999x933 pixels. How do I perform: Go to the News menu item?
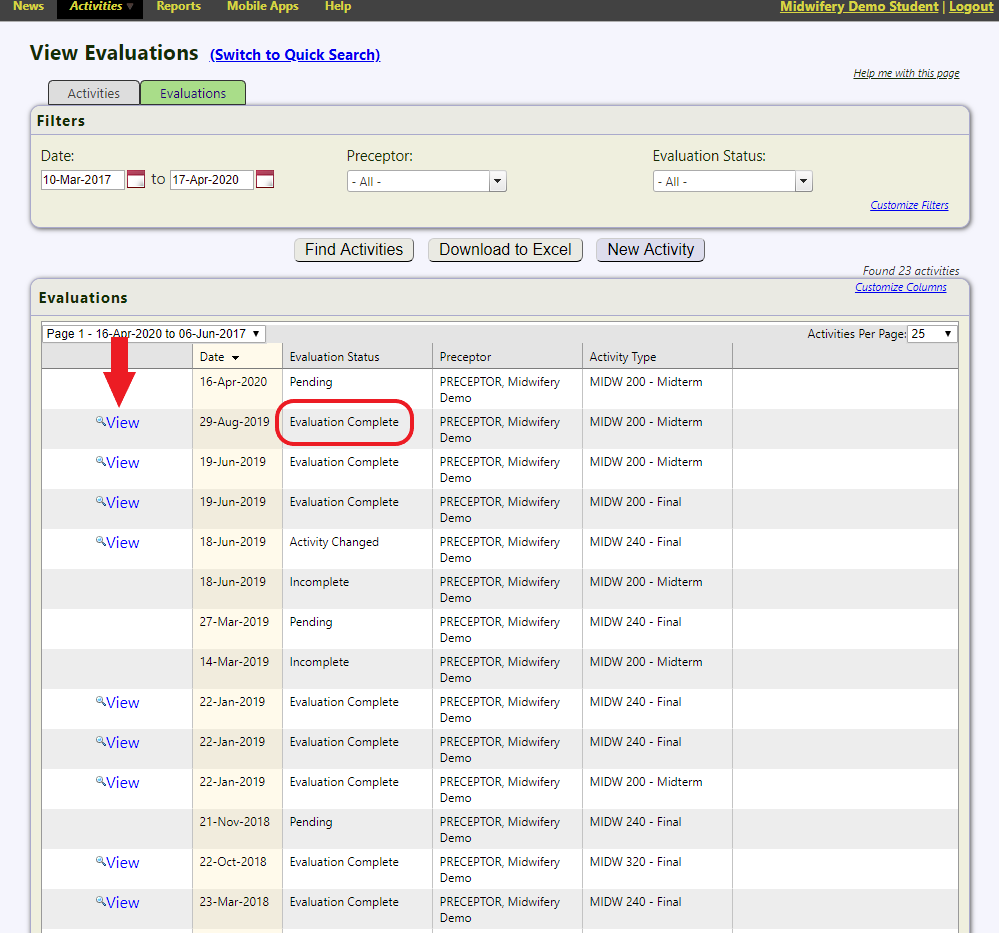coord(28,6)
